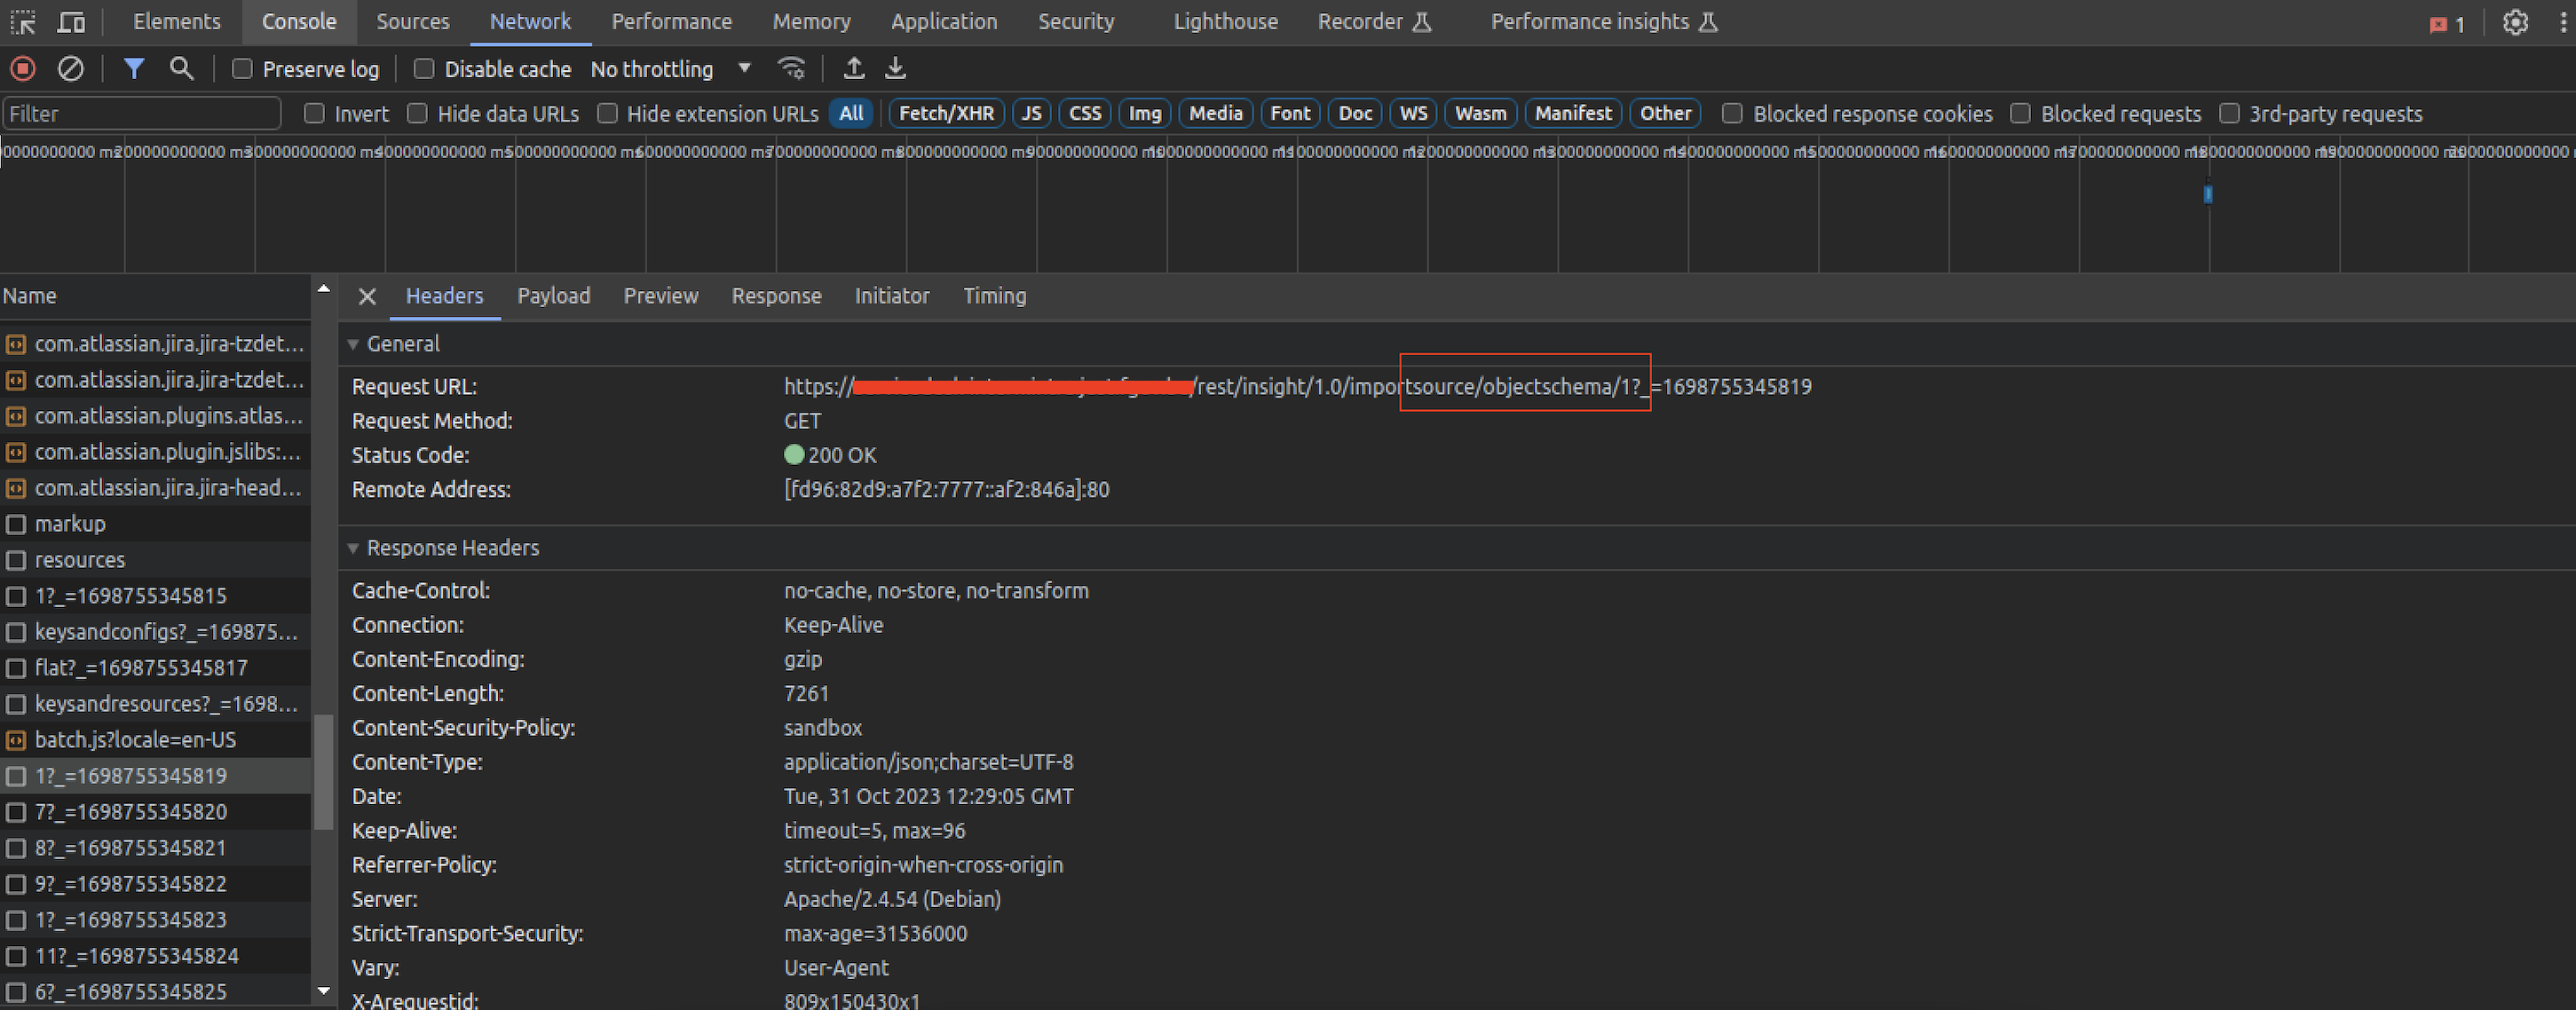The width and height of the screenshot is (2576, 1010).
Task: Toggle the filter funnel icon
Action: coord(134,69)
